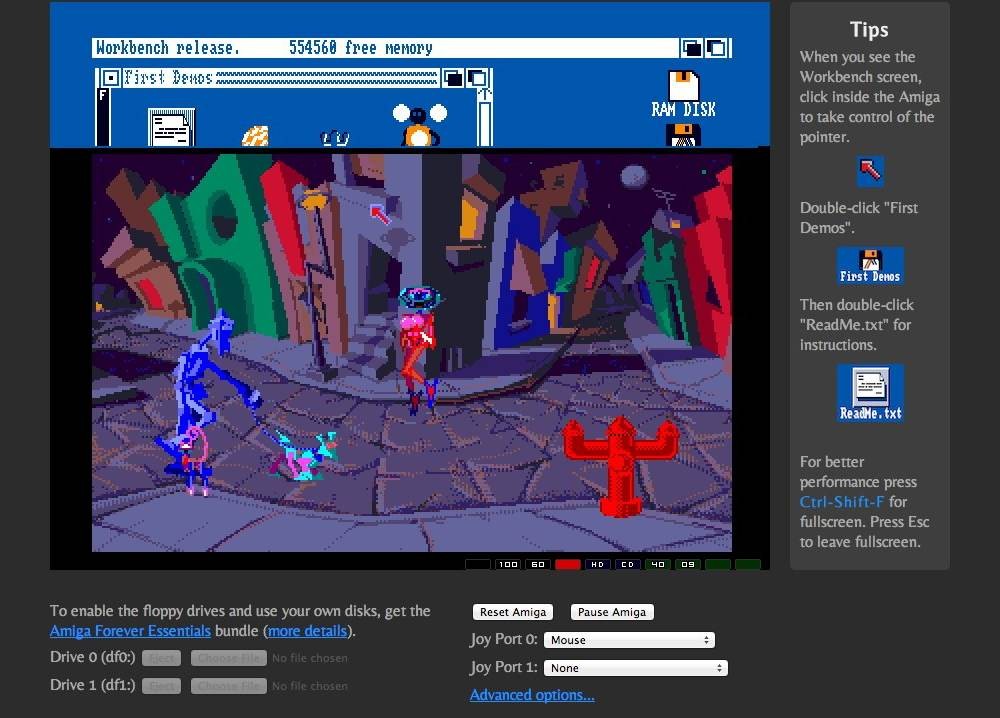Image resolution: width=1000 pixels, height=718 pixels.
Task: Click the First Demos icon in Tips panel
Action: tap(870, 265)
